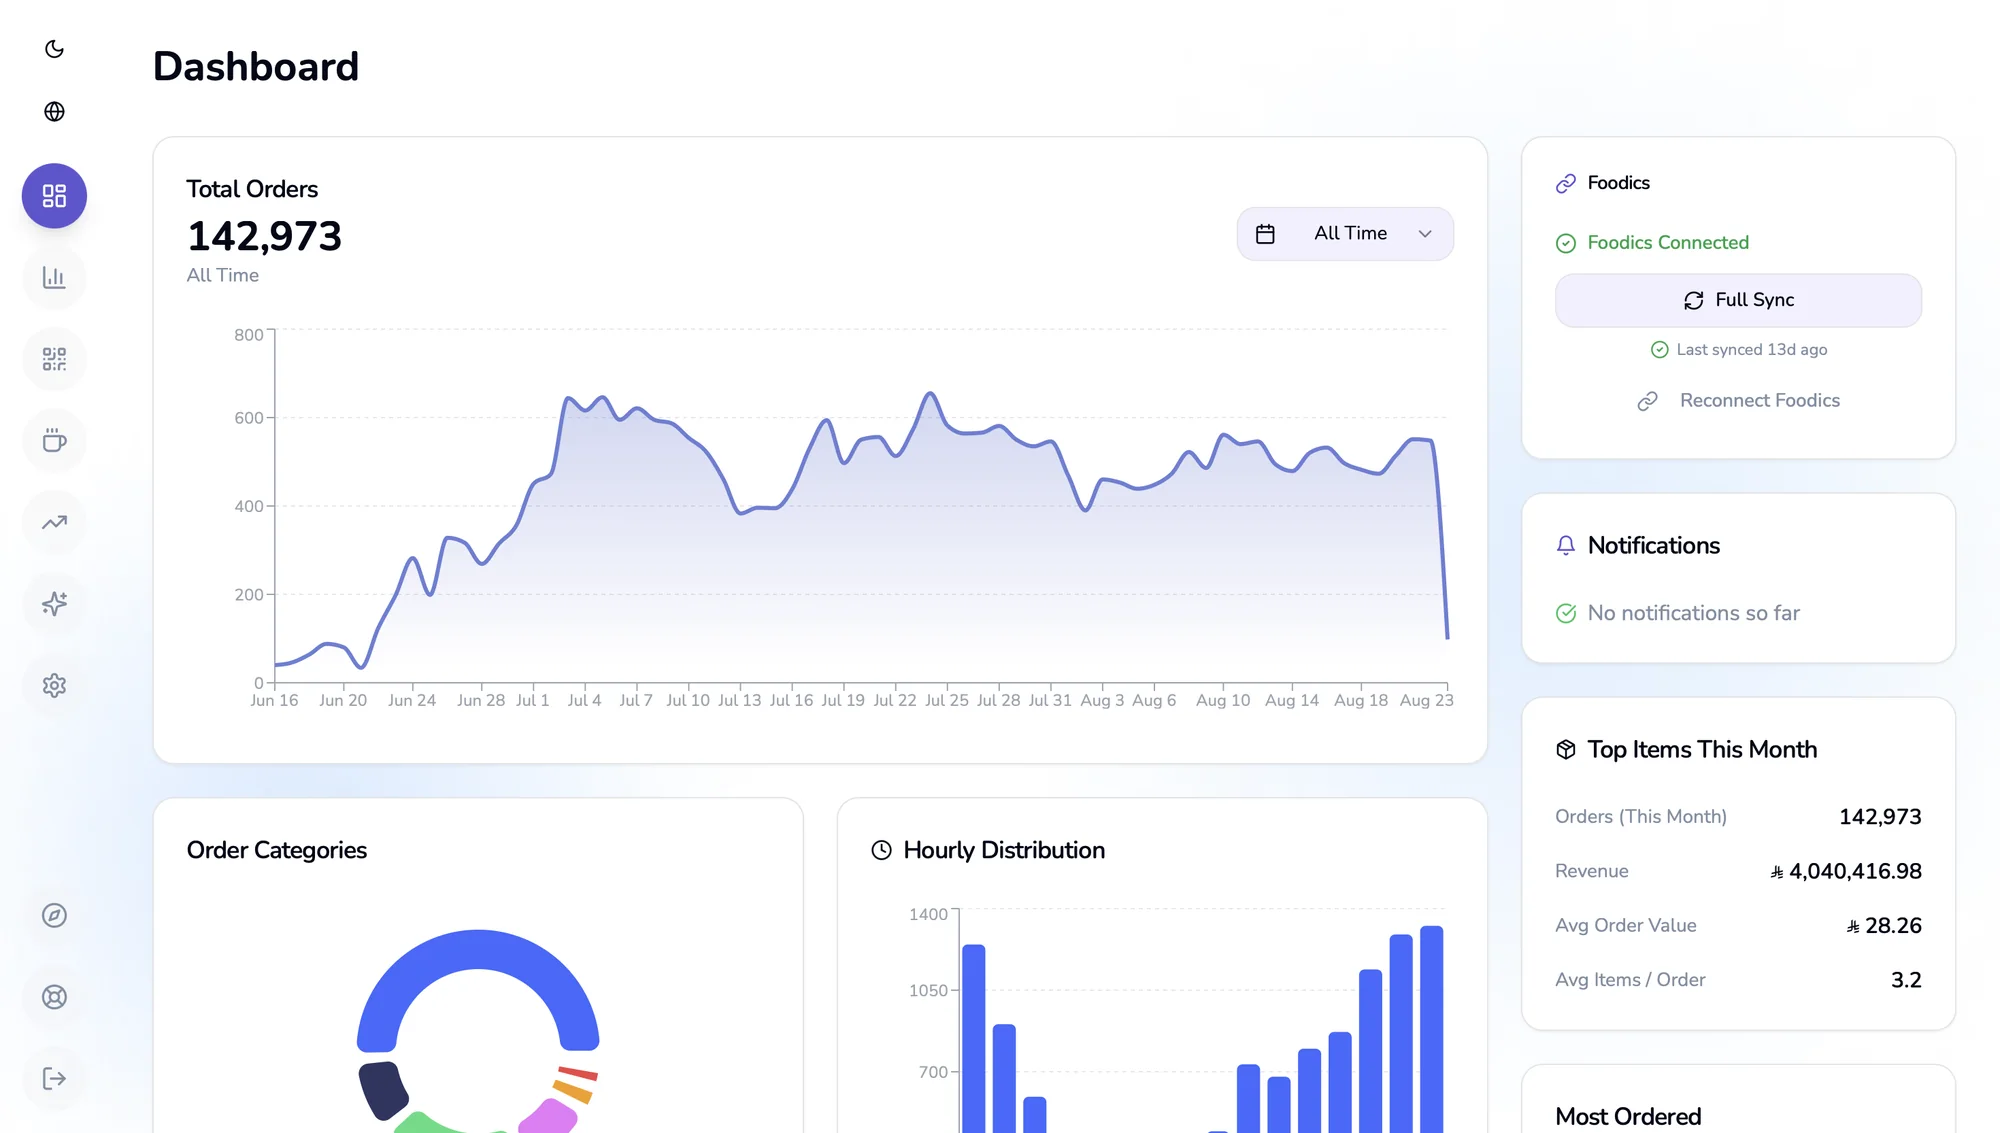
Task: Click the No notifications check icon
Action: coord(1566,613)
